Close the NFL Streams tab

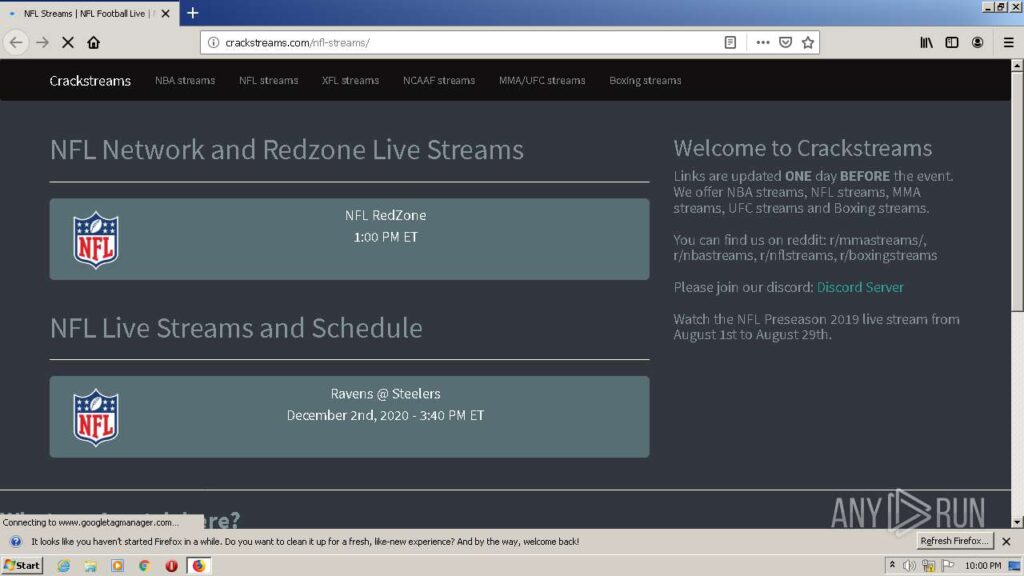coord(165,13)
